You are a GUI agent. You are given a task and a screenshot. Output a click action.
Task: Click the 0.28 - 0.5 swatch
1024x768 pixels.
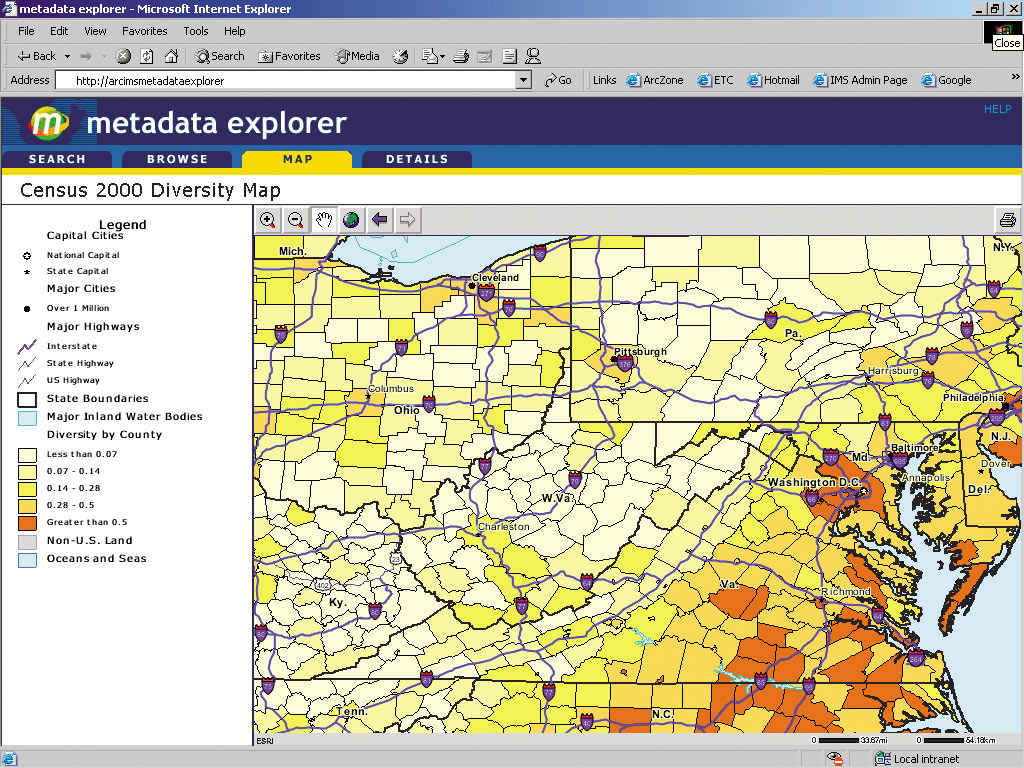pyautogui.click(x=27, y=506)
